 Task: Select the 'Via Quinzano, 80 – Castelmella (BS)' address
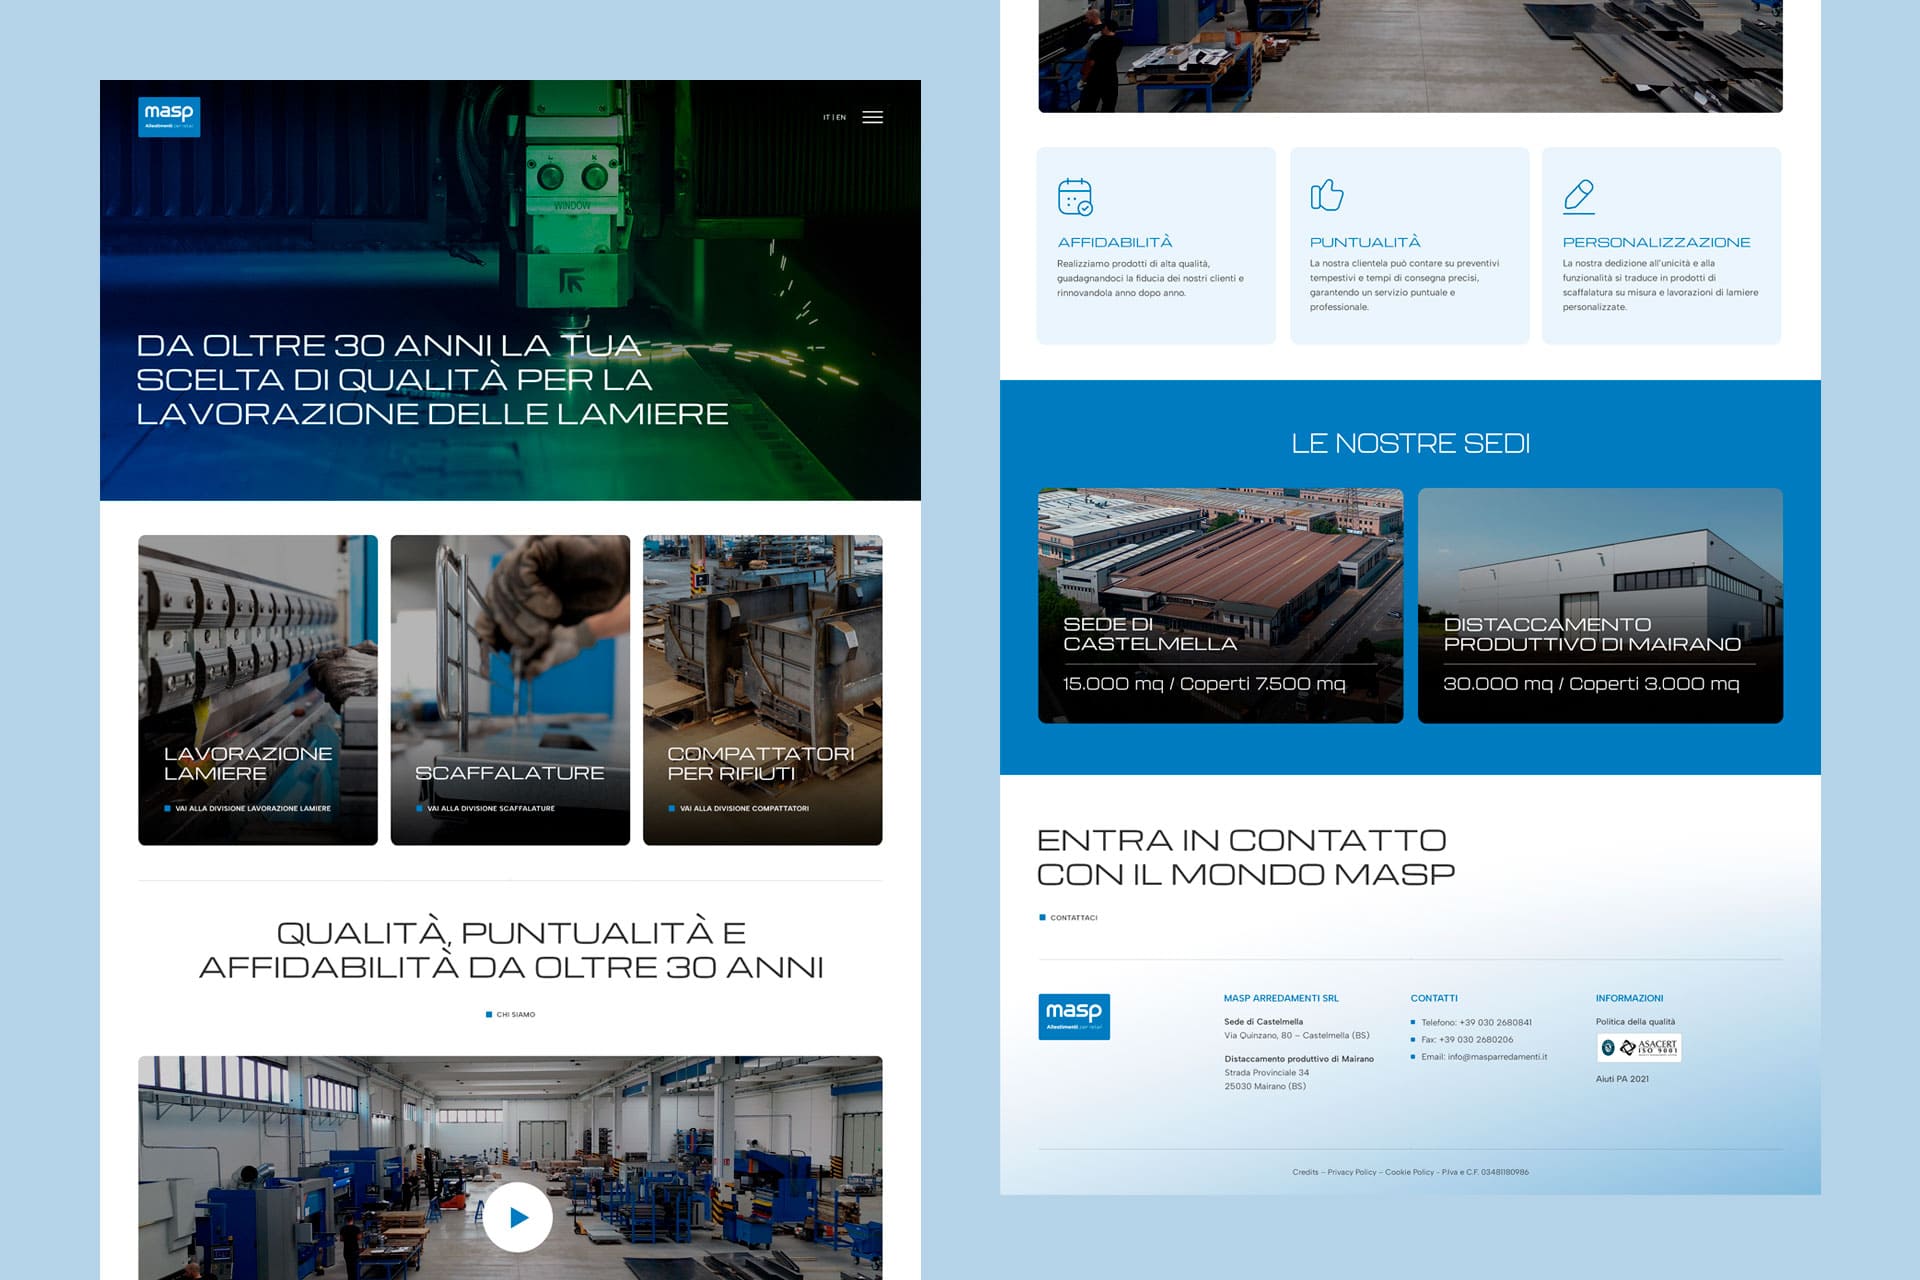click(x=1297, y=1035)
